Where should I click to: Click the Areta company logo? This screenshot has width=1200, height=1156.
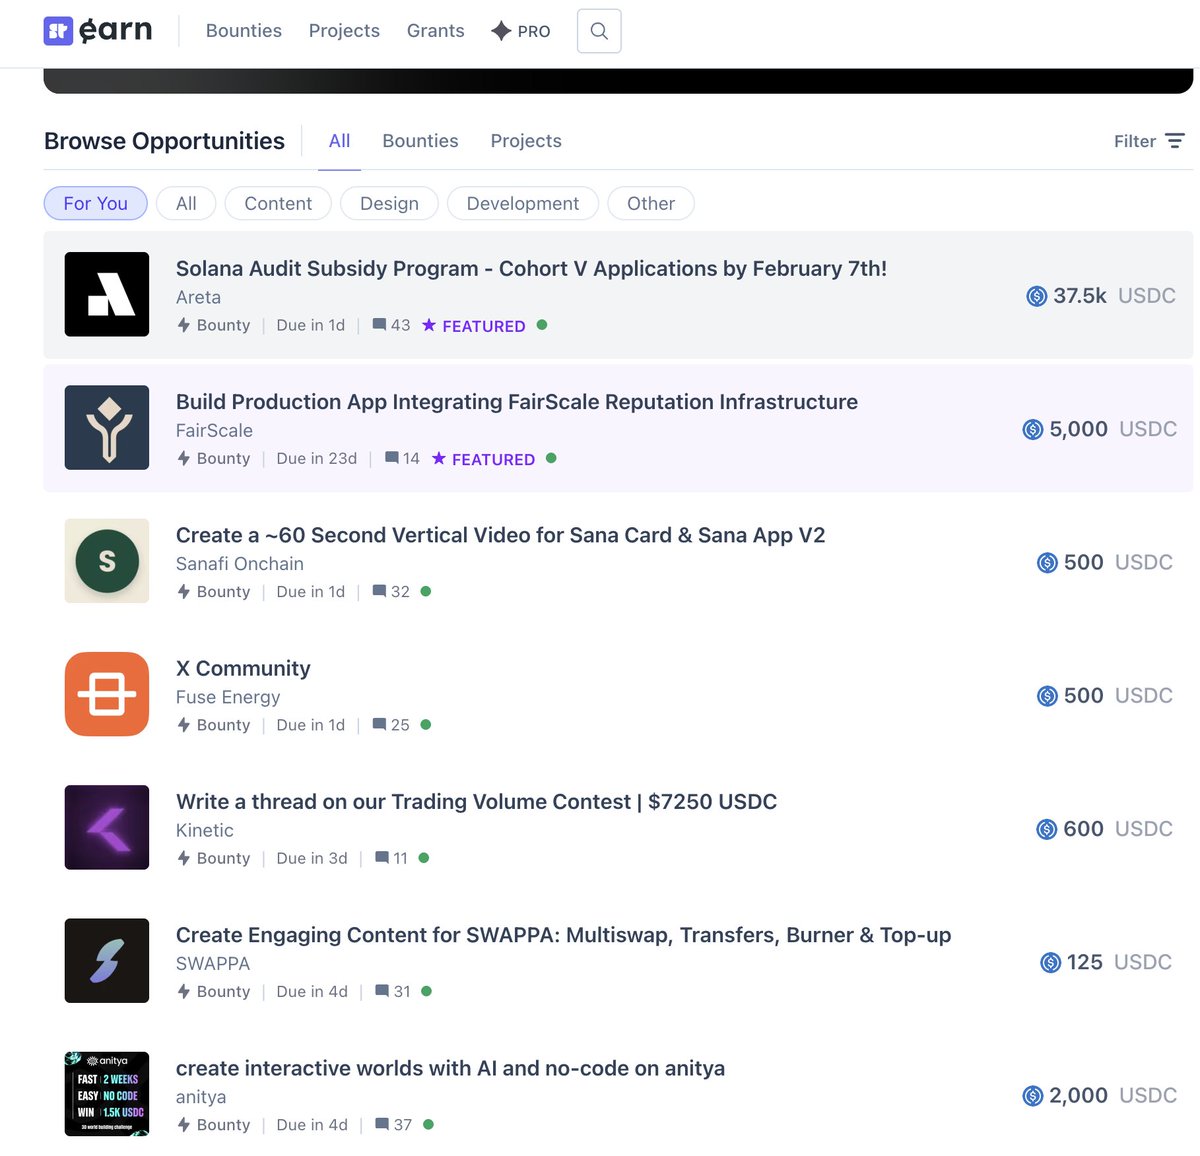(107, 294)
